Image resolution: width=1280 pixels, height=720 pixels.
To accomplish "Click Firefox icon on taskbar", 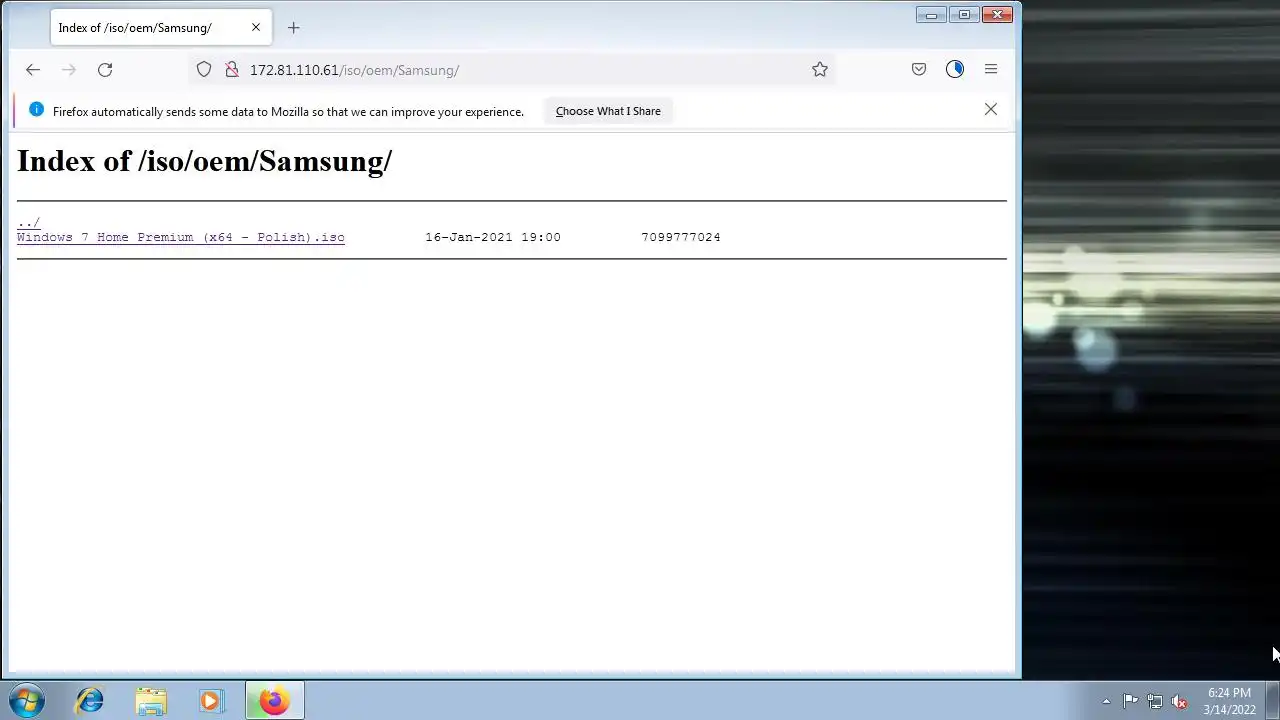I will tap(274, 700).
